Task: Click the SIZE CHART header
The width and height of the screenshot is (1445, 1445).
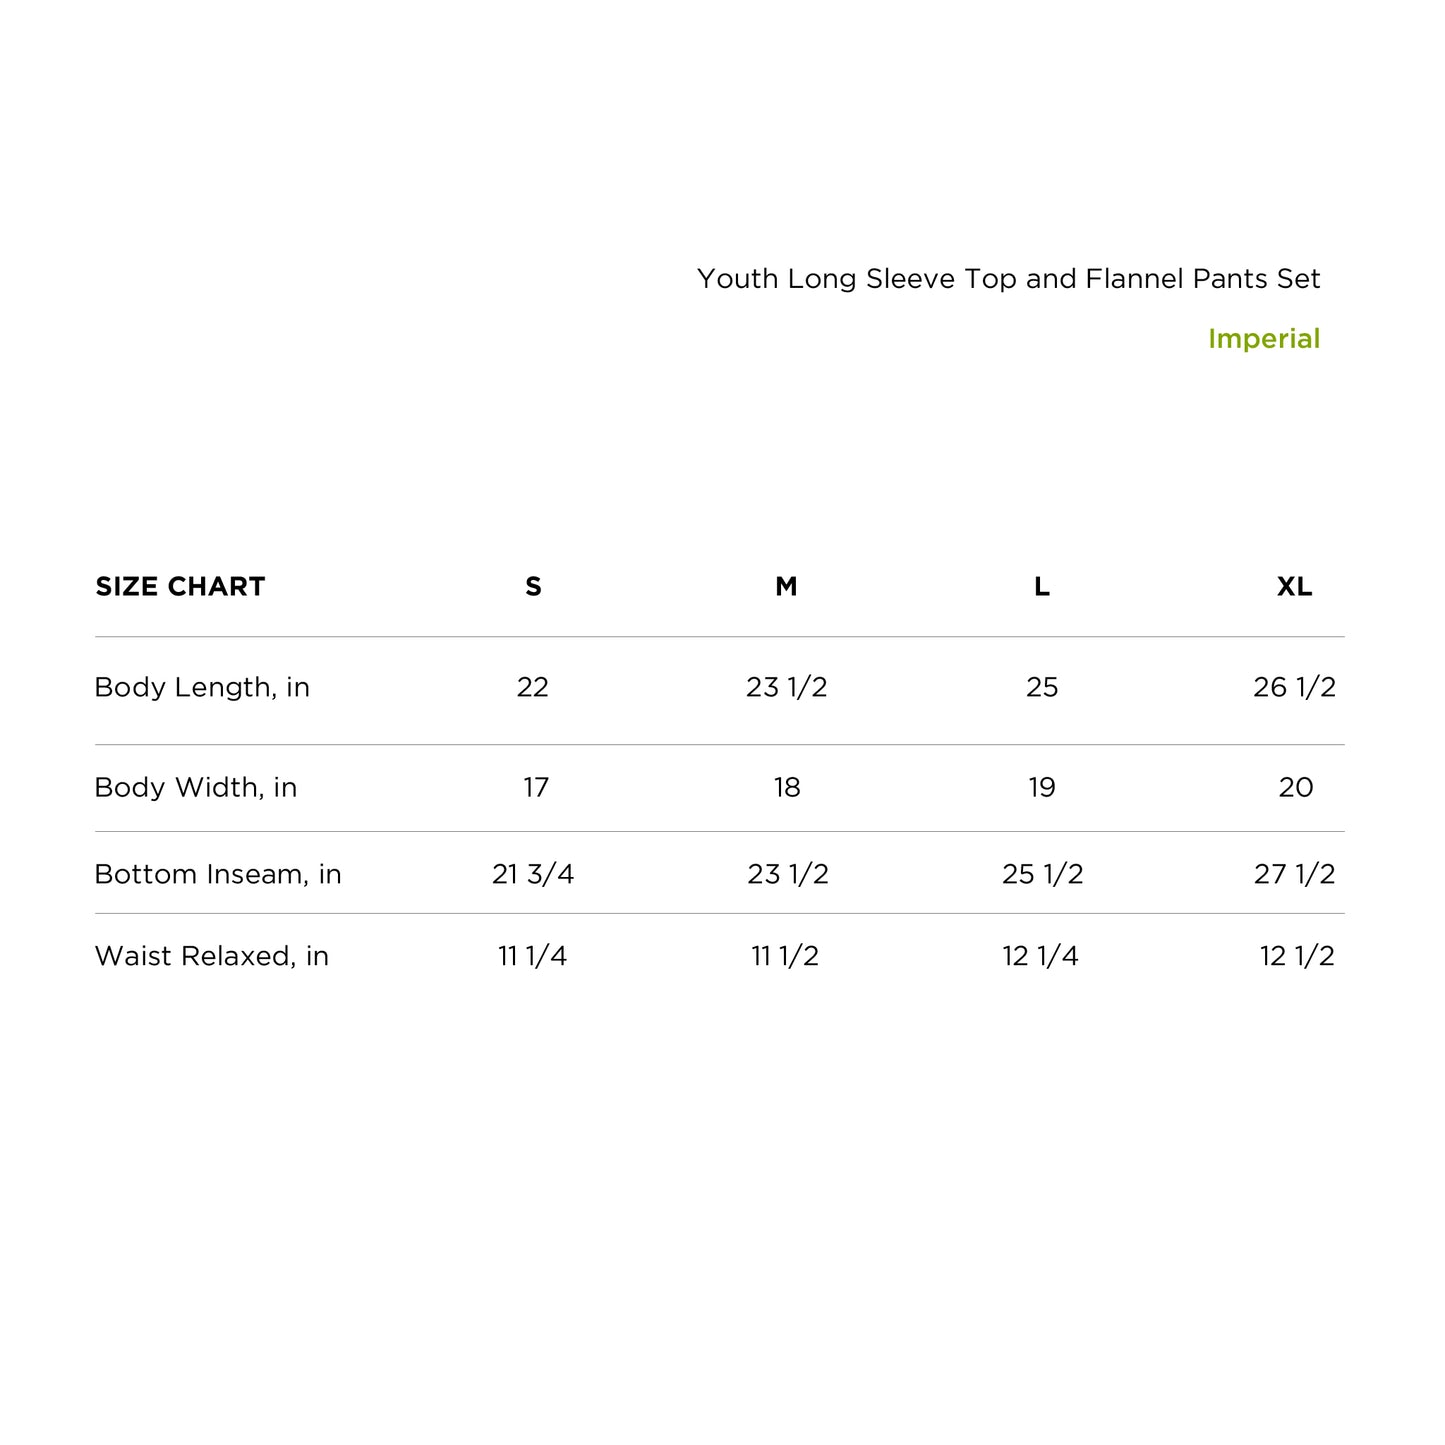Action: click(180, 587)
